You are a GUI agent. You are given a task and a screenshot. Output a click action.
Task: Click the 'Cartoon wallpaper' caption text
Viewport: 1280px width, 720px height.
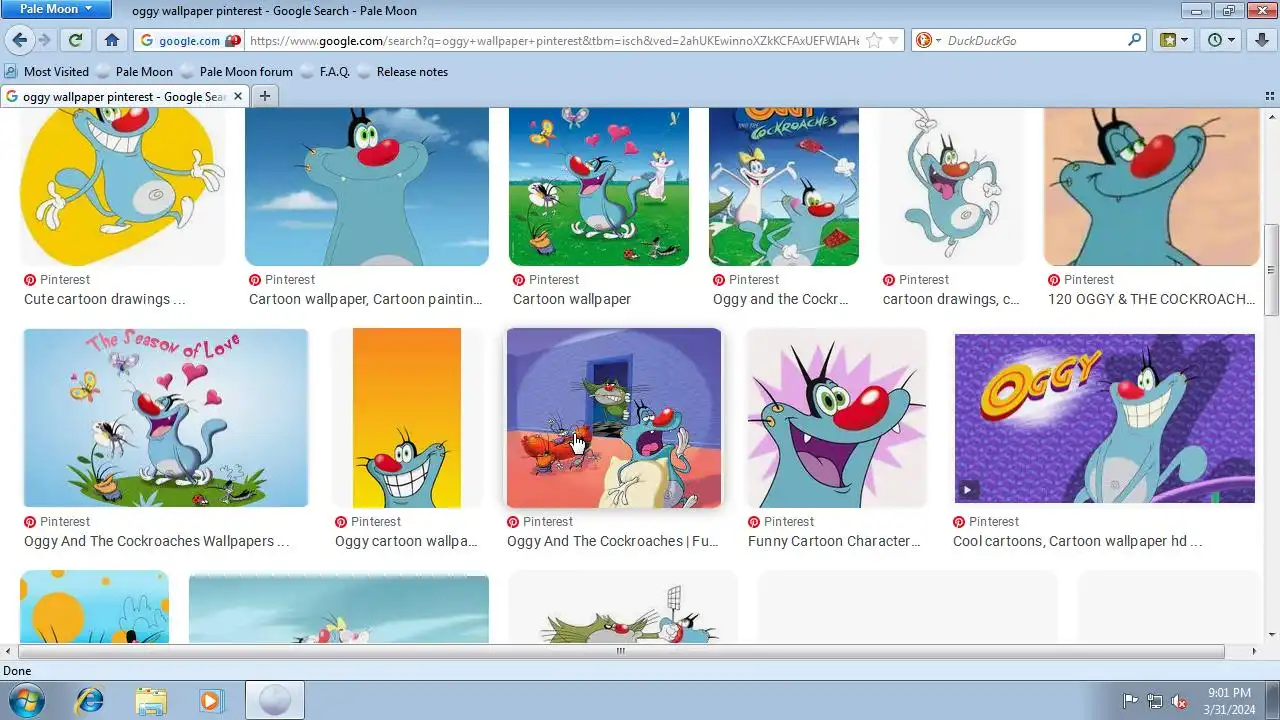pyautogui.click(x=572, y=299)
